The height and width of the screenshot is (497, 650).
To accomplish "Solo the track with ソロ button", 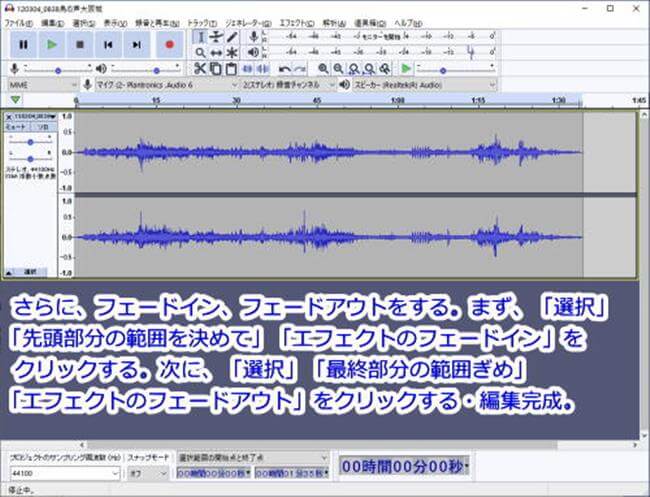I will coord(44,127).
